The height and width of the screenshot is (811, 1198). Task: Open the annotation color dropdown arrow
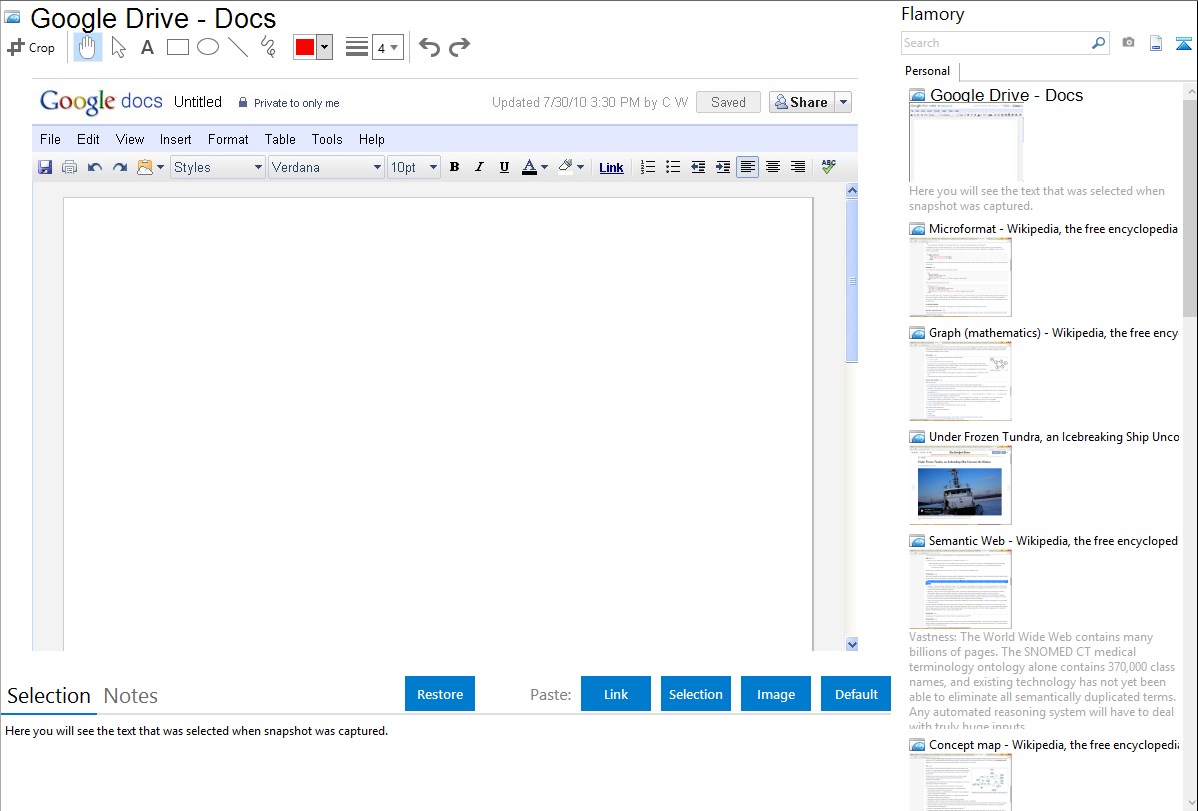click(x=325, y=47)
